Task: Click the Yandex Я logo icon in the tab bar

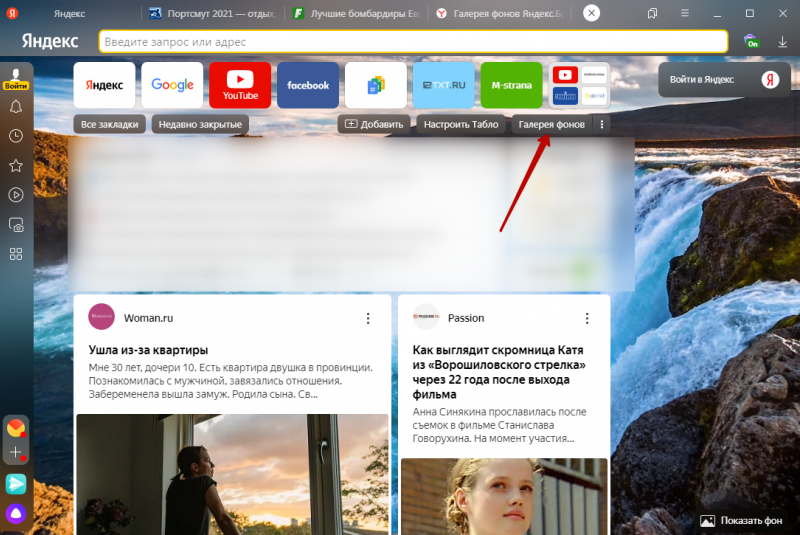Action: 12,13
